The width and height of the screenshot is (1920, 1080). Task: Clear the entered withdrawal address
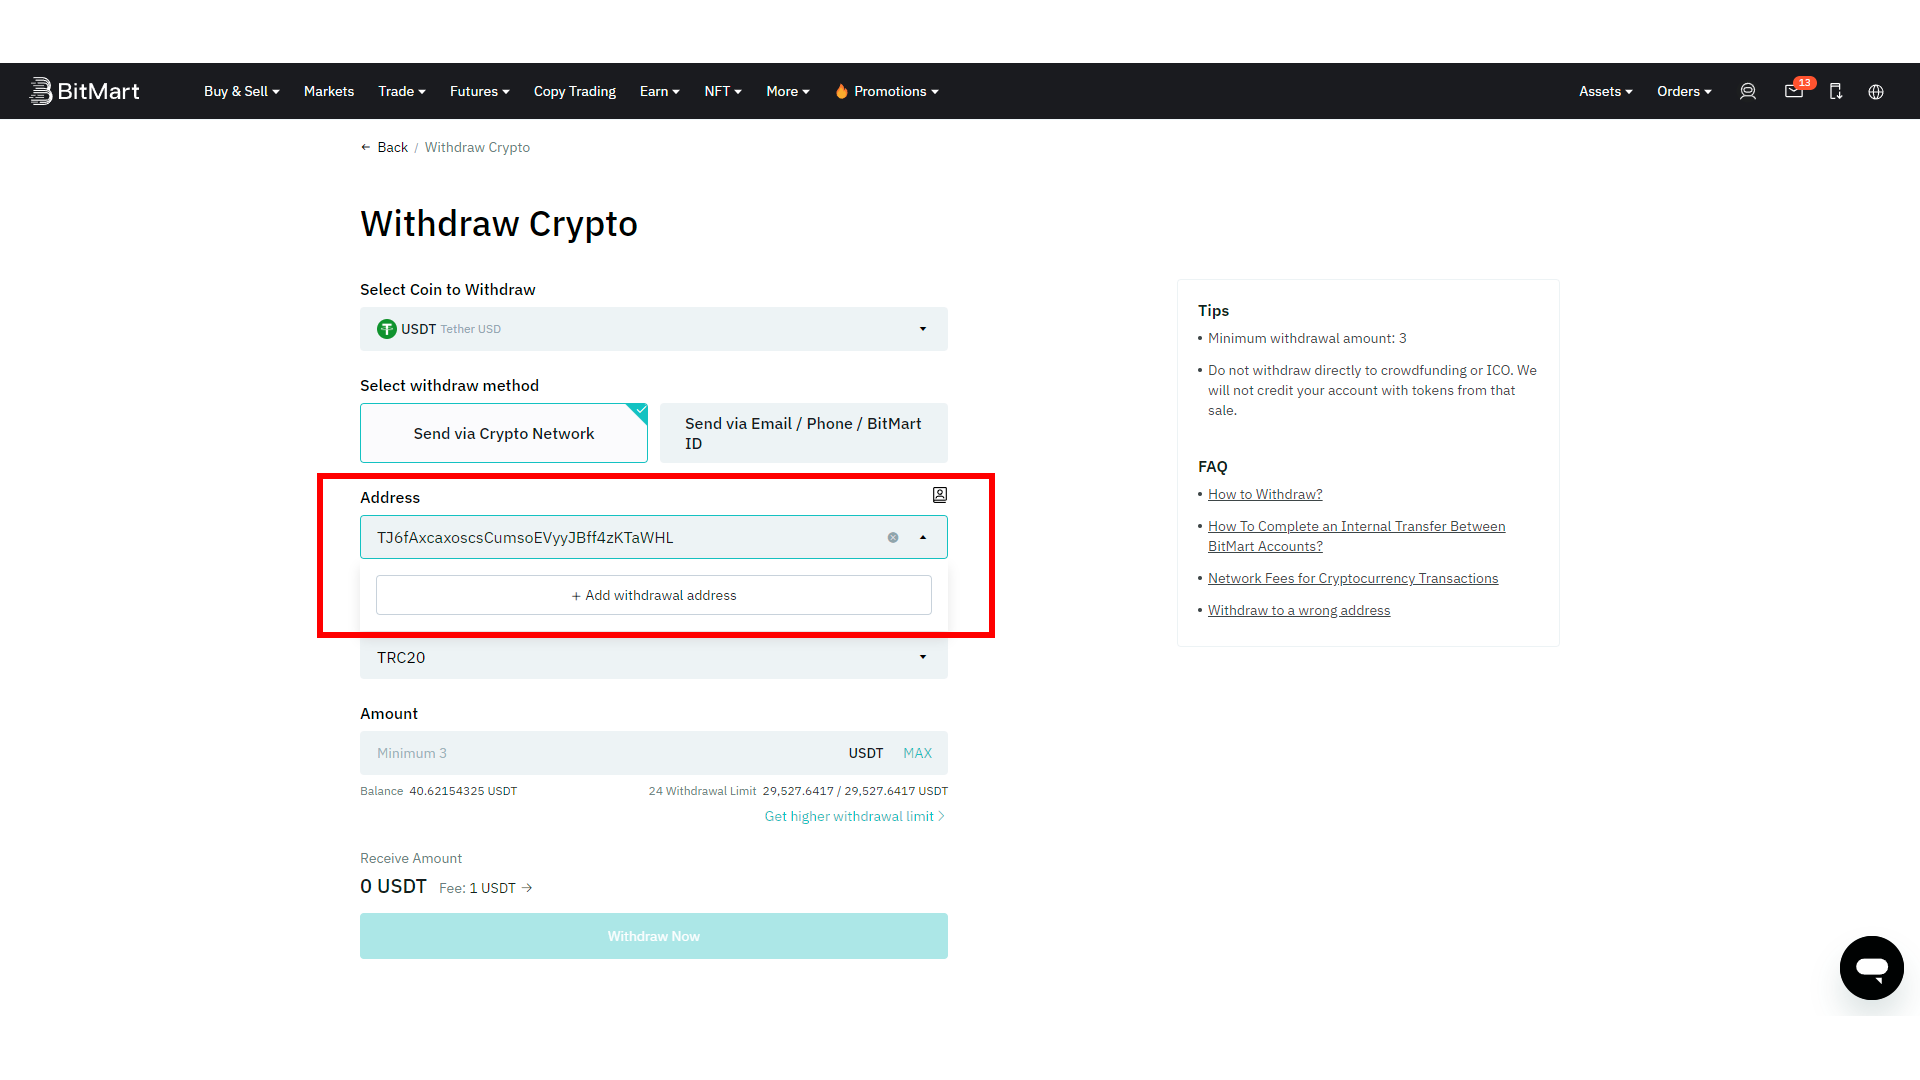tap(893, 538)
